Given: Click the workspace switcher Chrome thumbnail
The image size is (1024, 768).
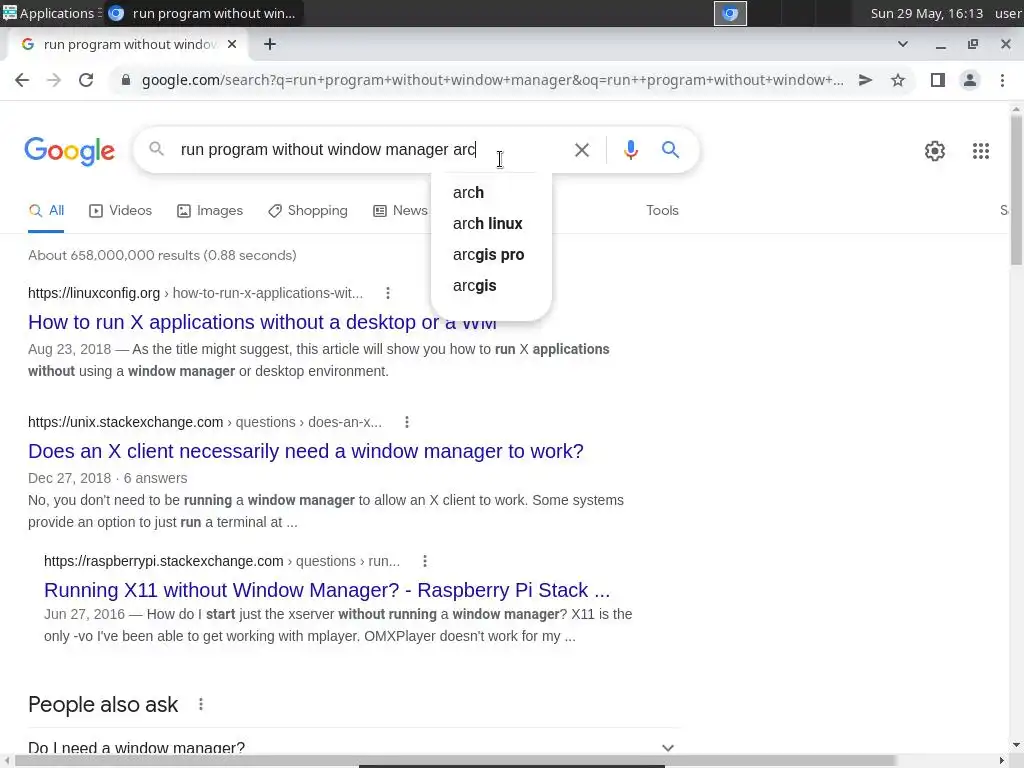Looking at the screenshot, I should click(730, 13).
